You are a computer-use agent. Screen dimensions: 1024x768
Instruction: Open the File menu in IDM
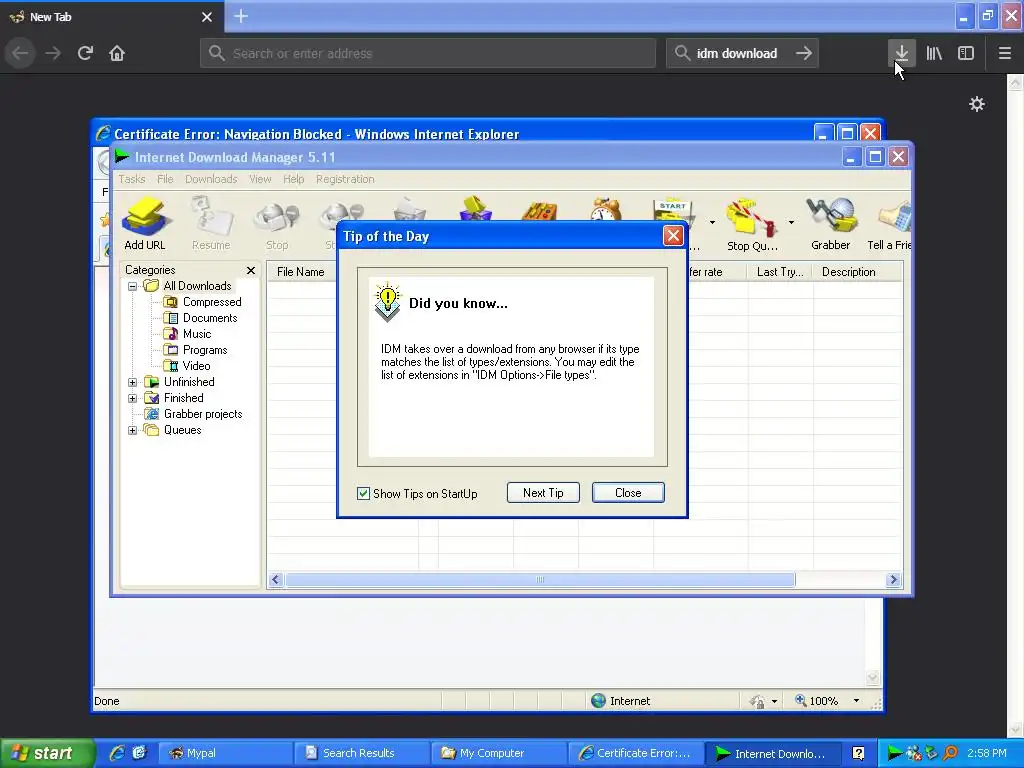point(165,179)
